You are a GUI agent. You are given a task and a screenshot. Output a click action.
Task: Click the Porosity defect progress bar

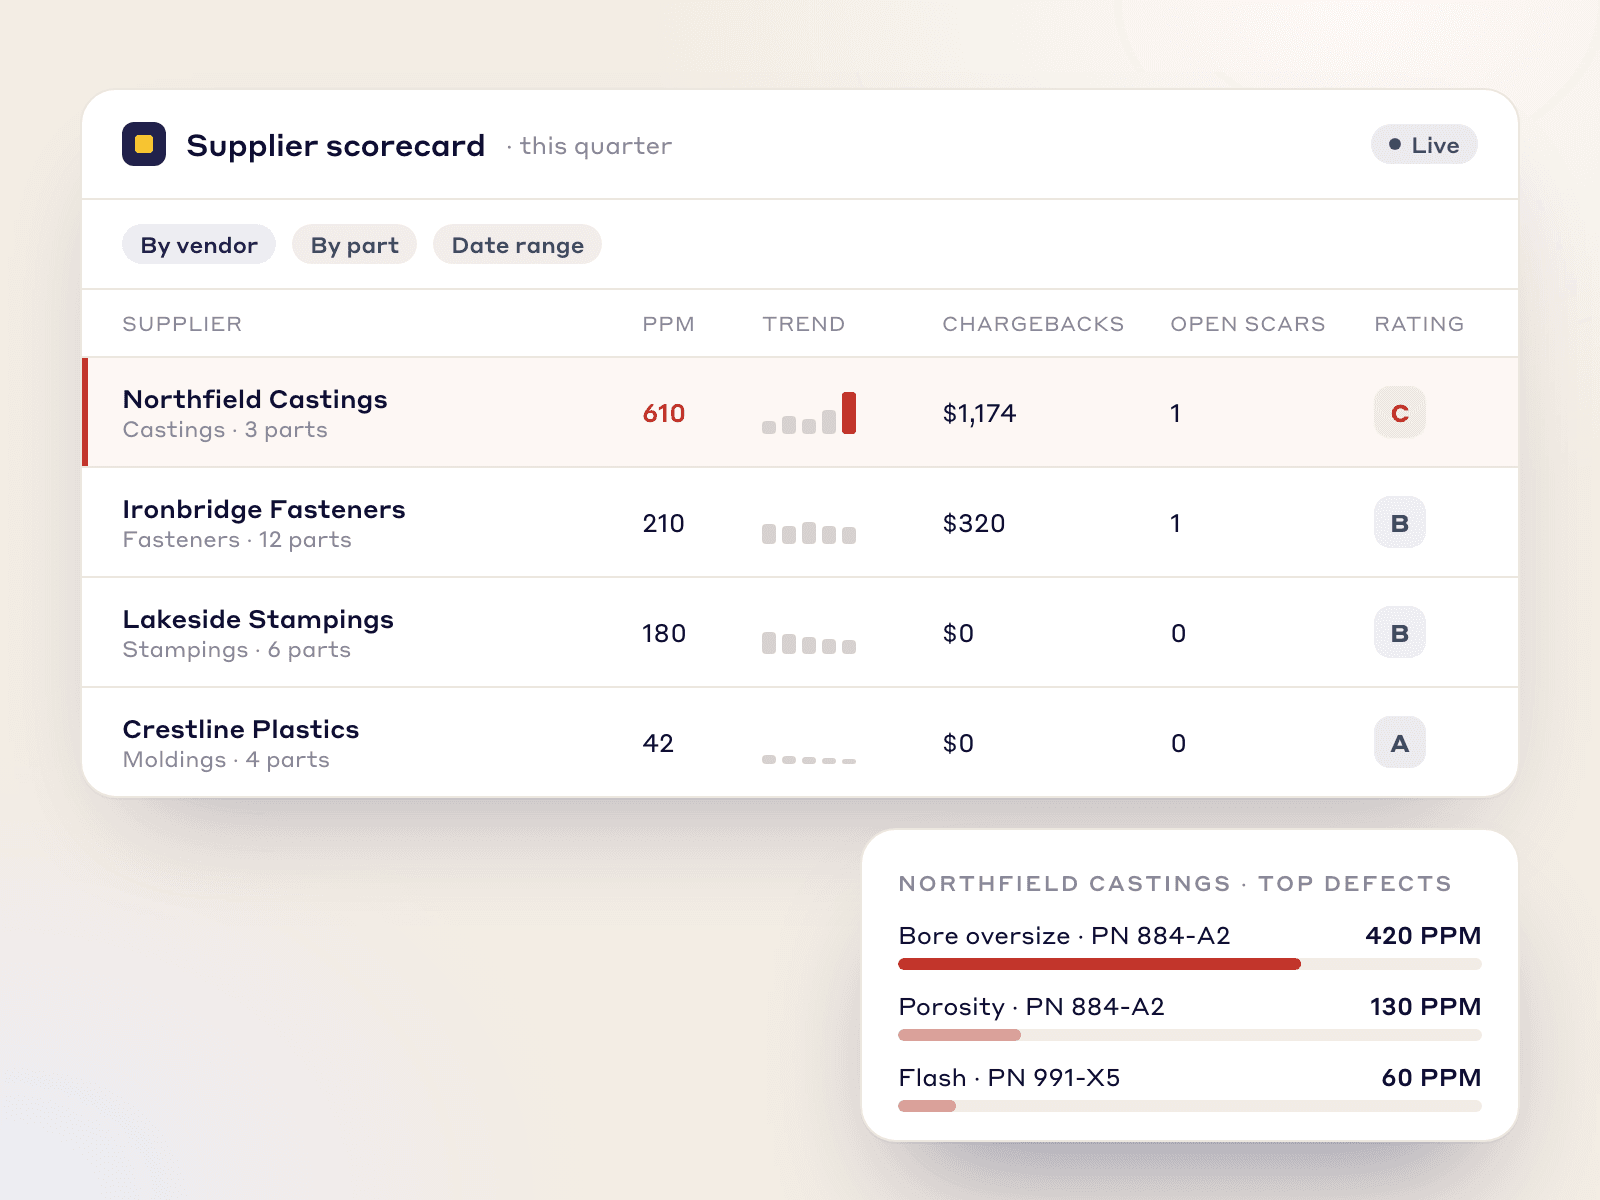point(1190,1035)
